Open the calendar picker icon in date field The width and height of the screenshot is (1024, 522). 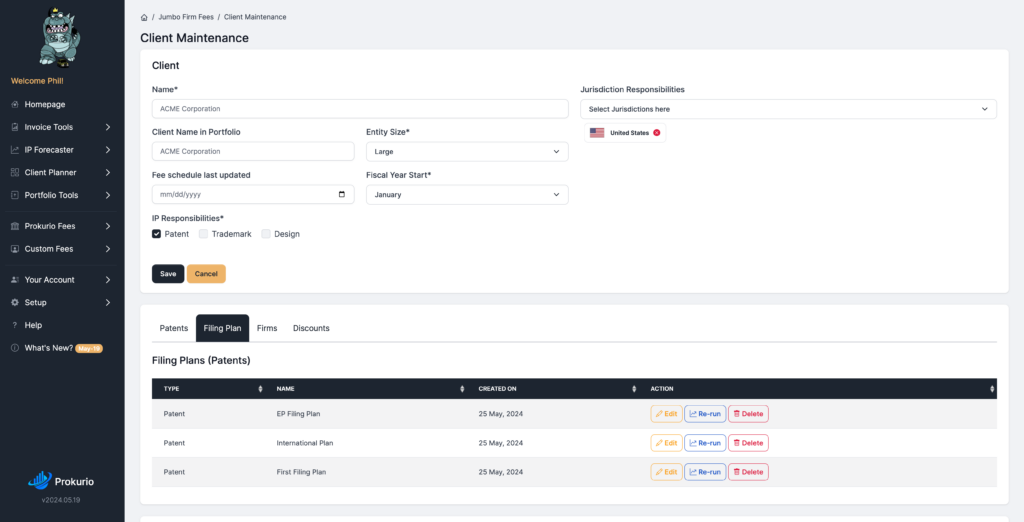342,194
